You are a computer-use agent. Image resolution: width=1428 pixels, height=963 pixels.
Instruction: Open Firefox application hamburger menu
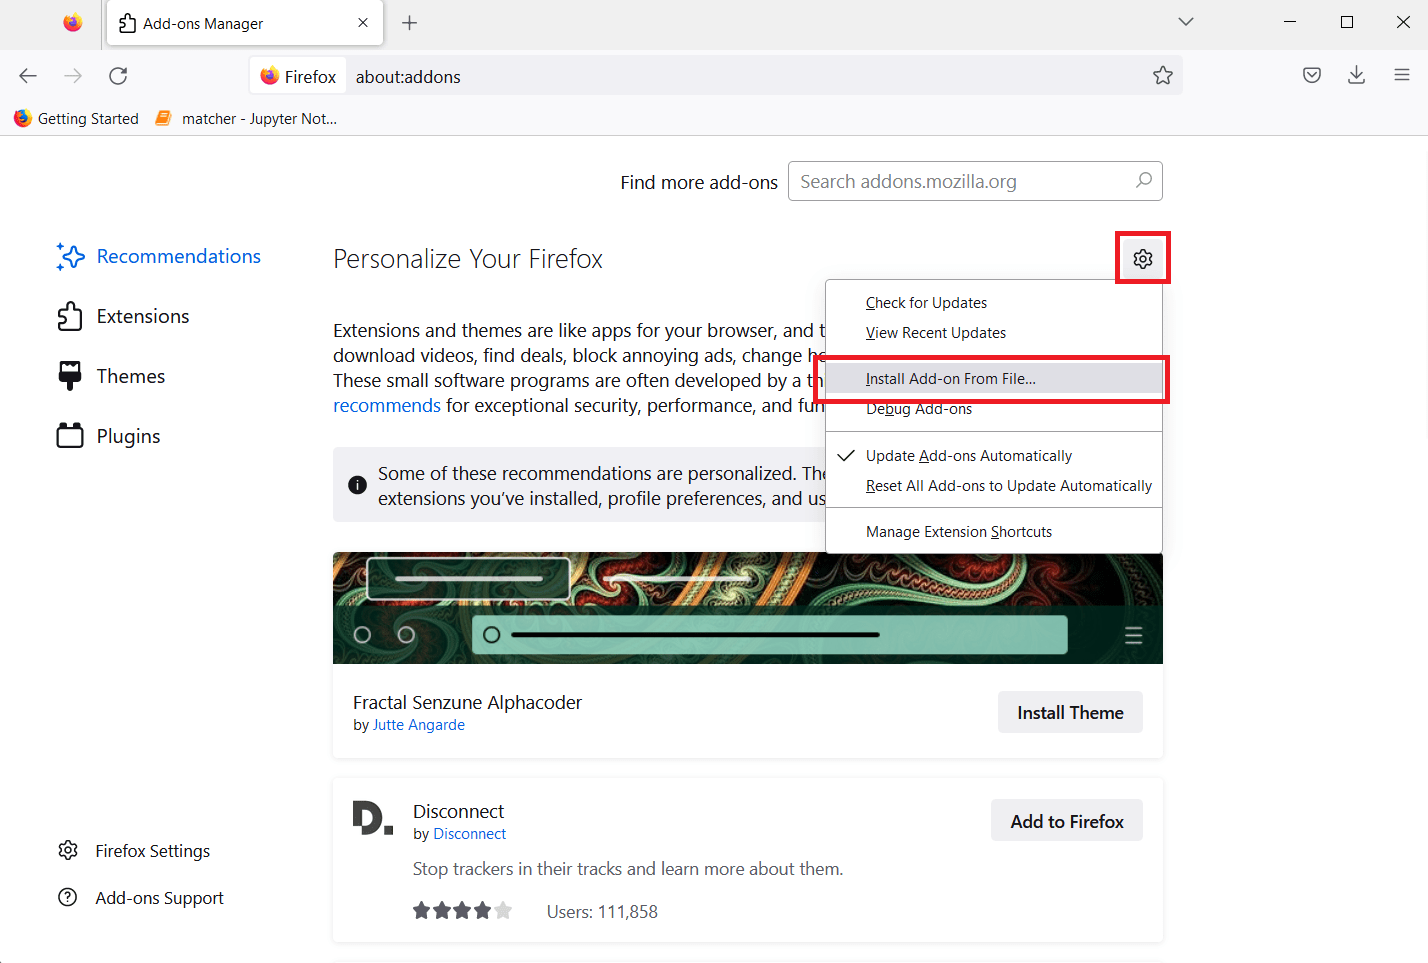(1402, 75)
